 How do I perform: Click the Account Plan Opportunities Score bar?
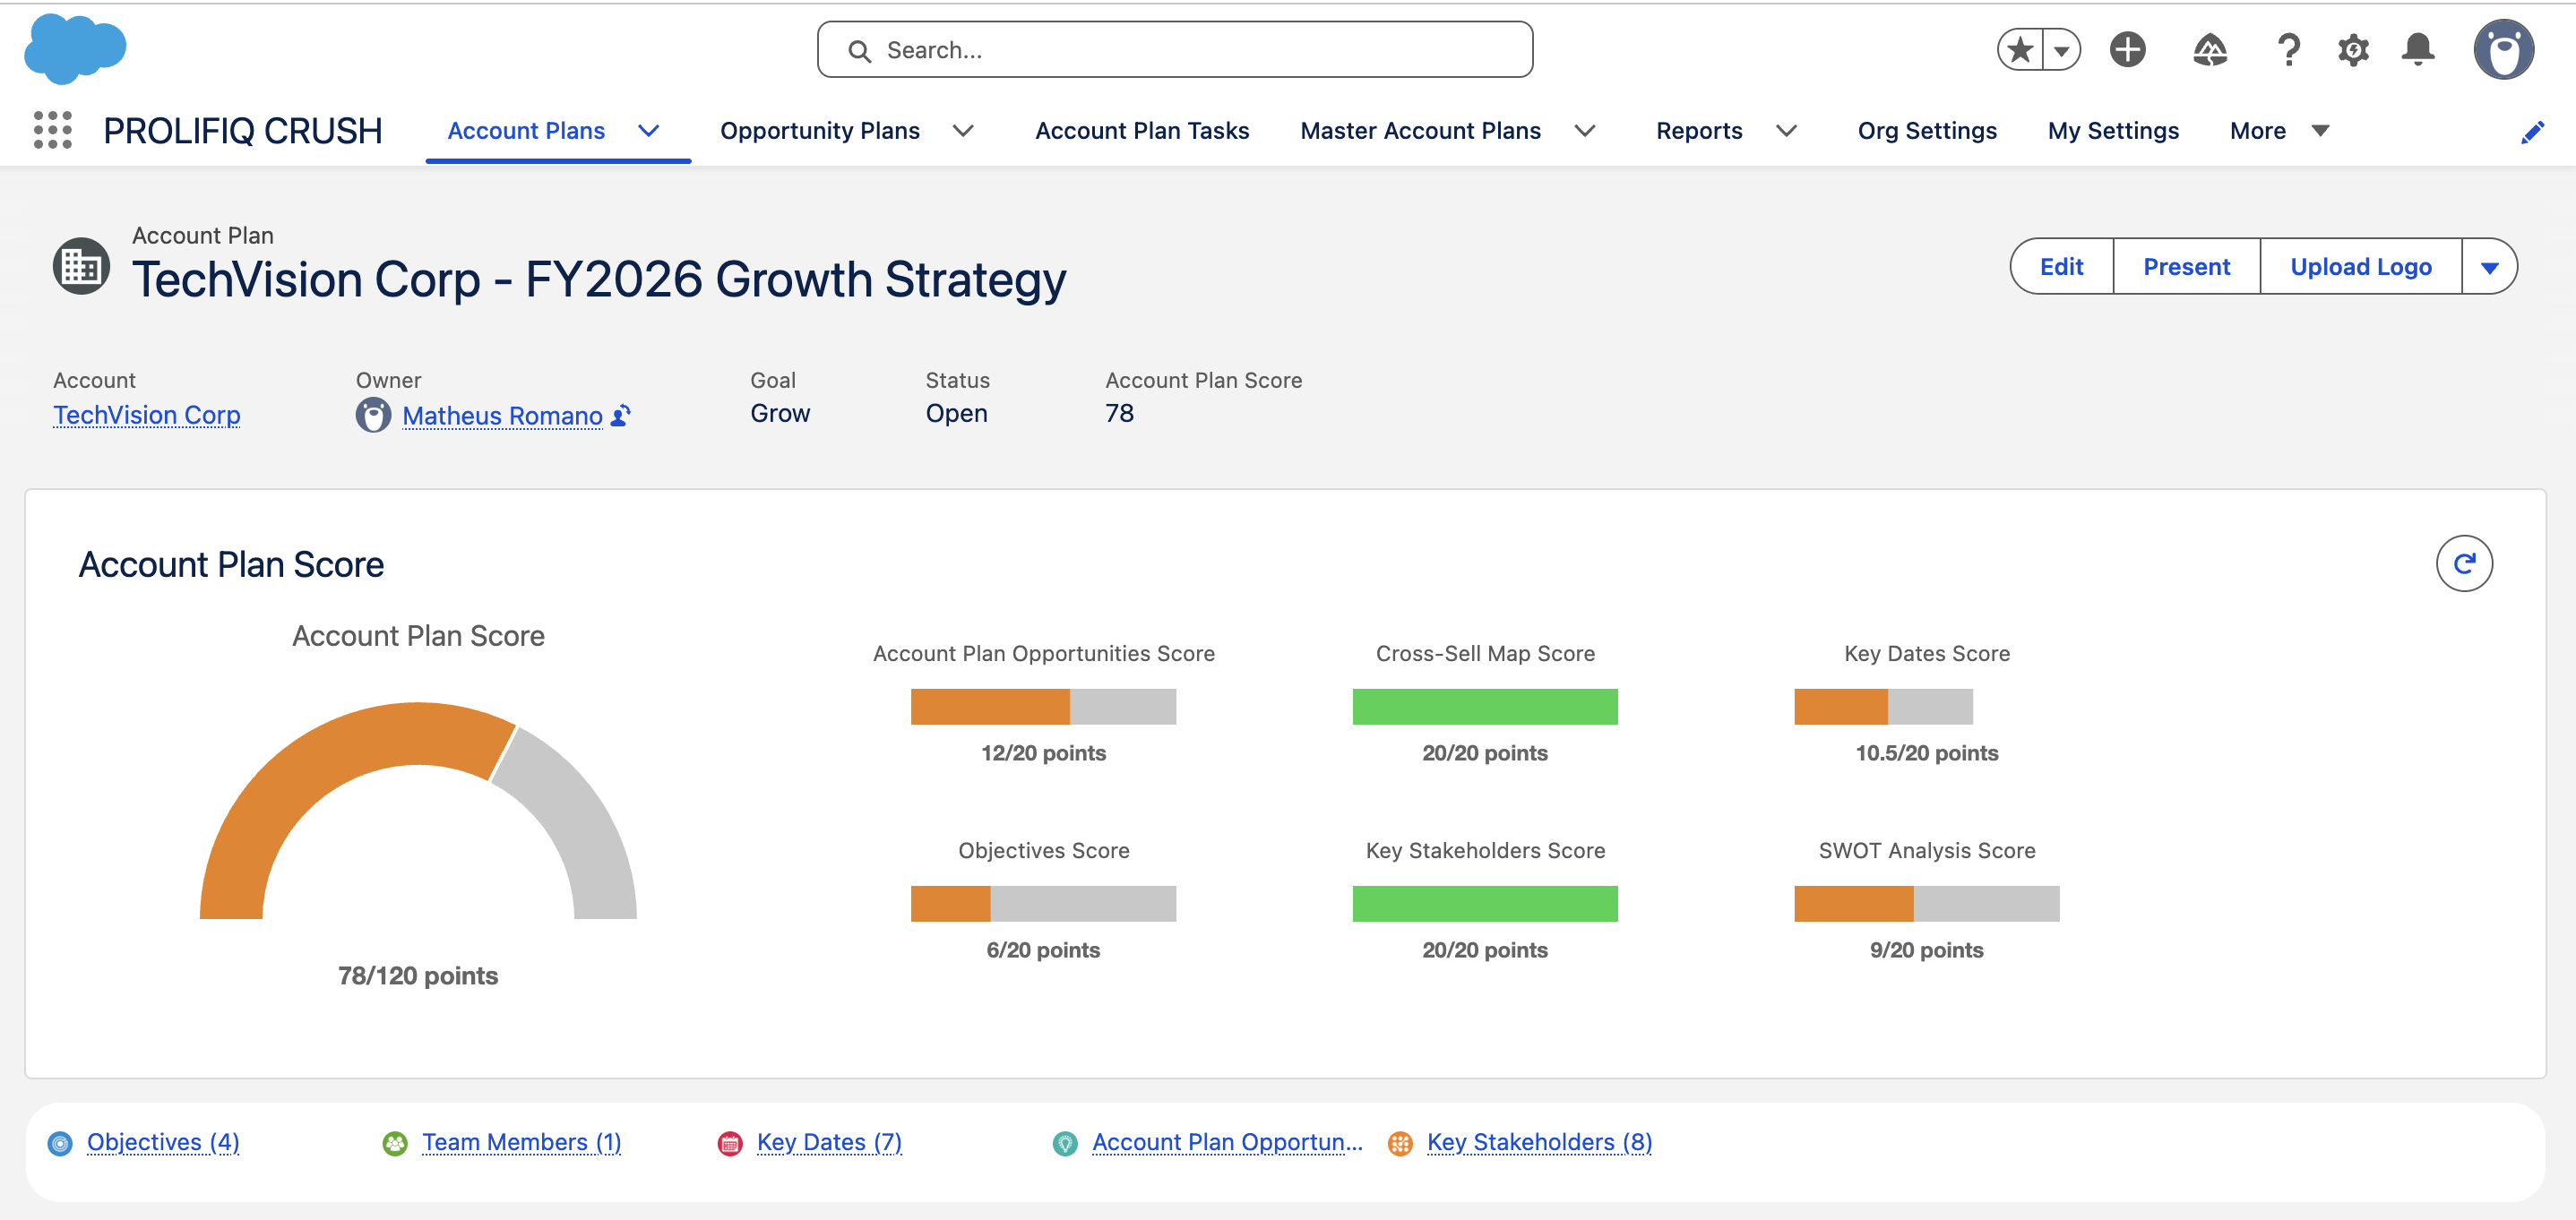pyautogui.click(x=1043, y=707)
